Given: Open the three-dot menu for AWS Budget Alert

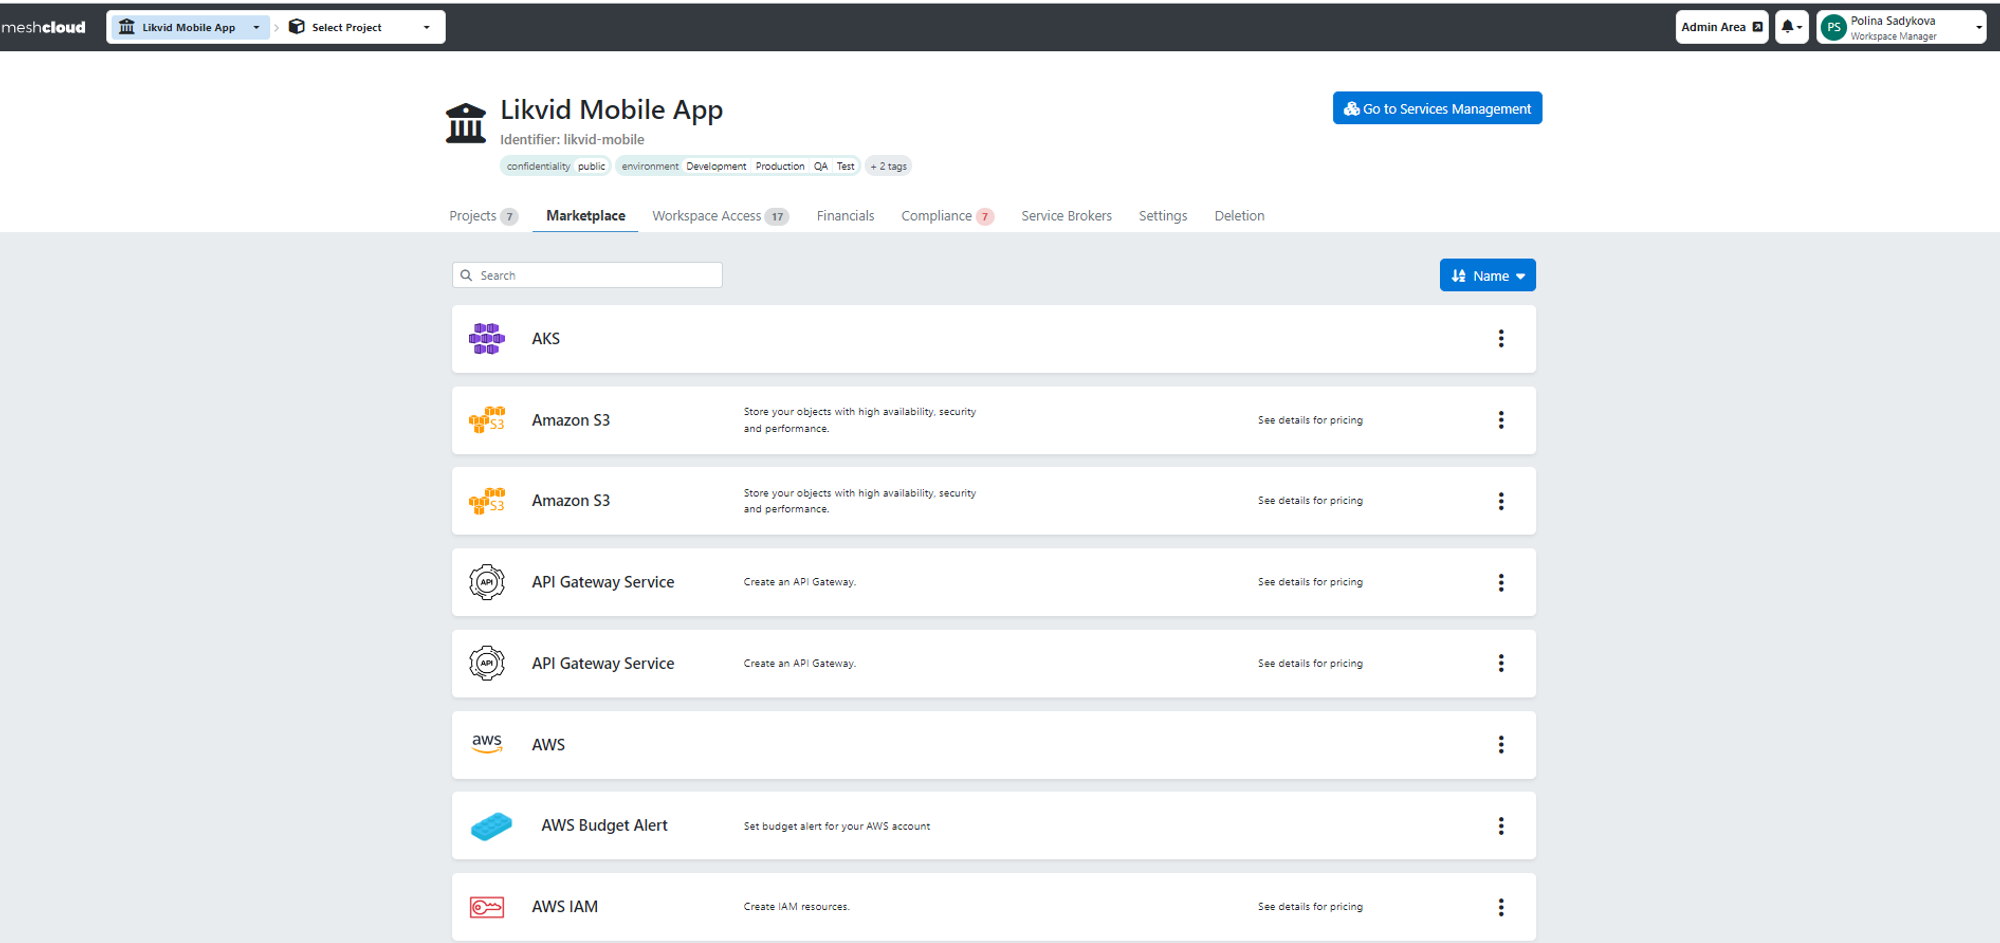Looking at the screenshot, I should [x=1500, y=826].
